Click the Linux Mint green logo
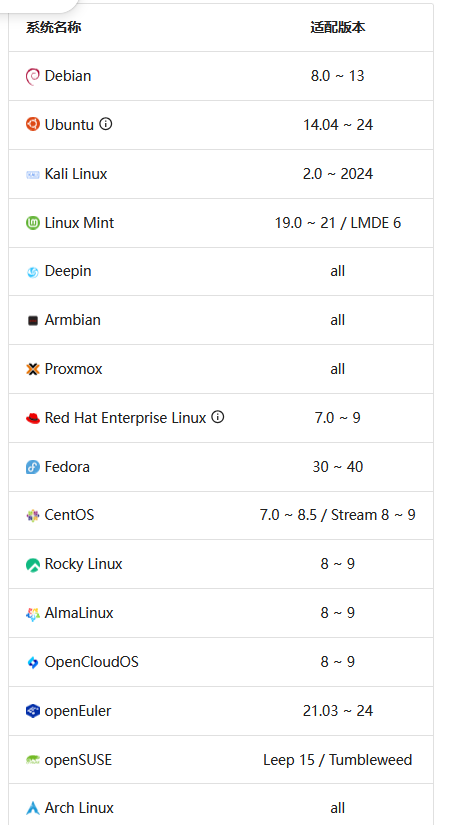The height and width of the screenshot is (825, 458). (33, 223)
